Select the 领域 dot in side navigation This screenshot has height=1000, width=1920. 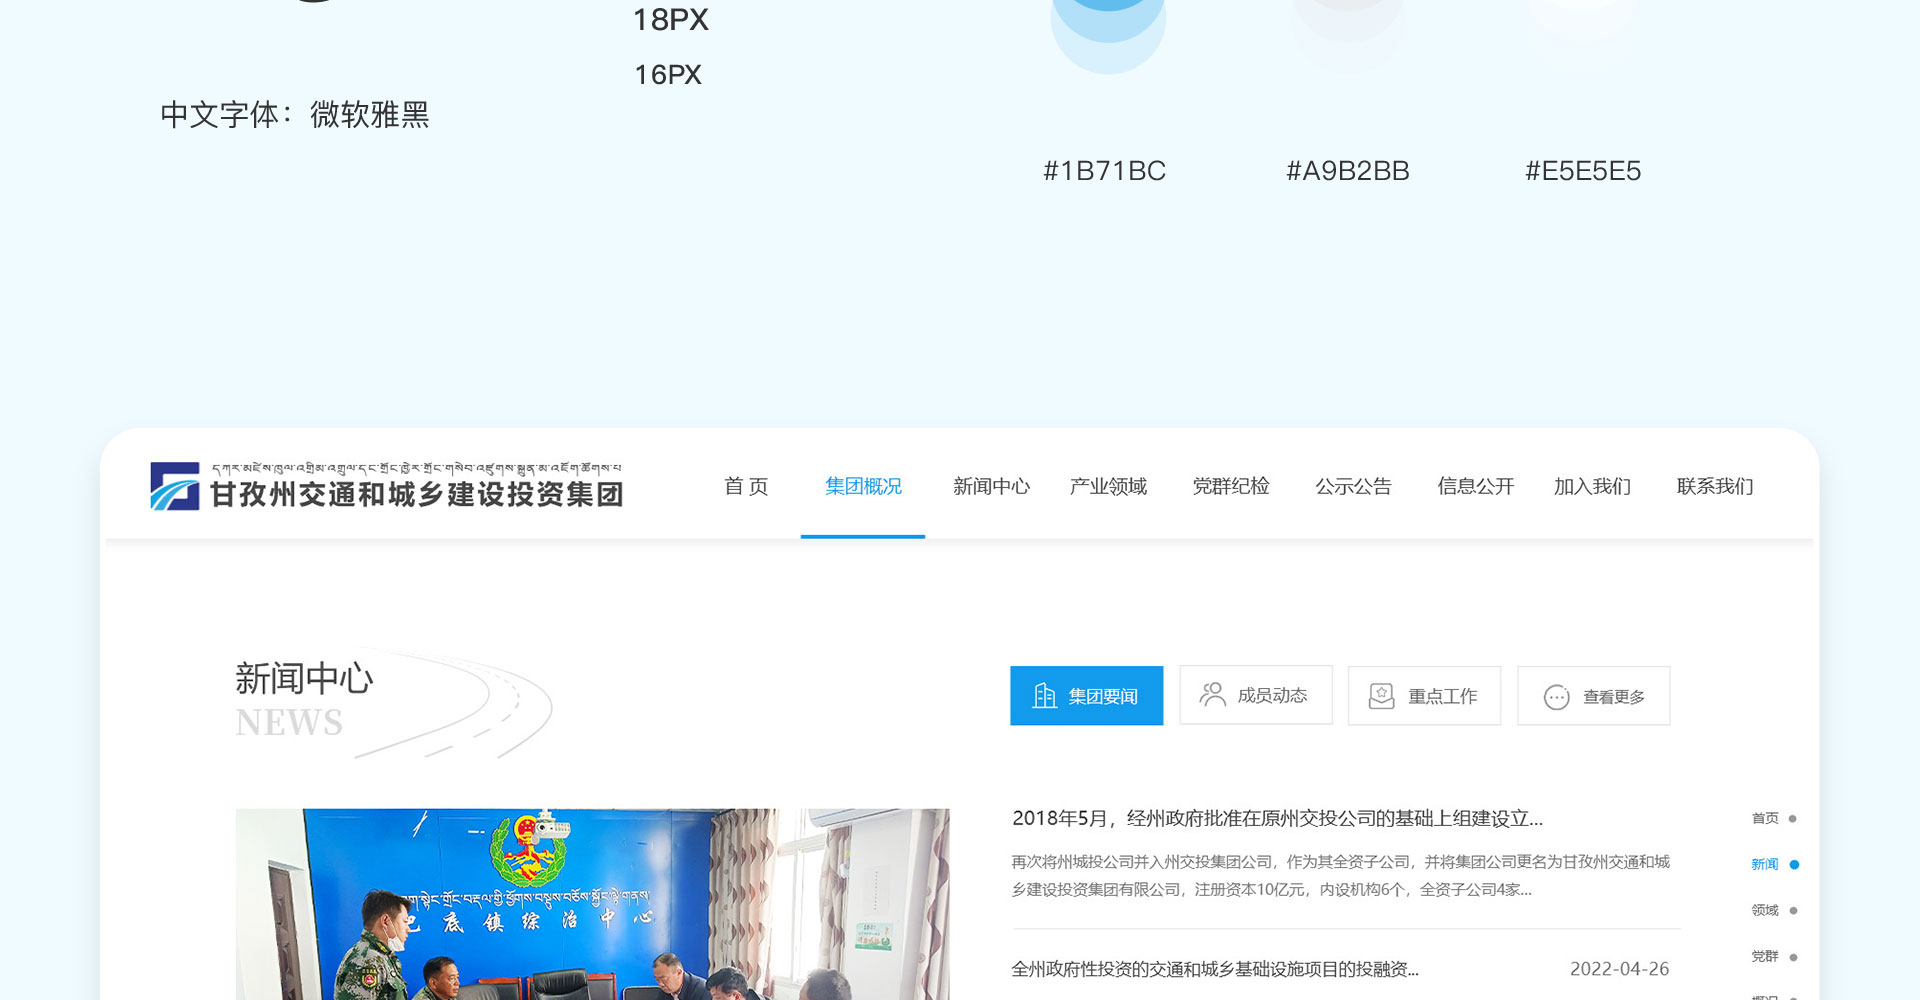1793,911
